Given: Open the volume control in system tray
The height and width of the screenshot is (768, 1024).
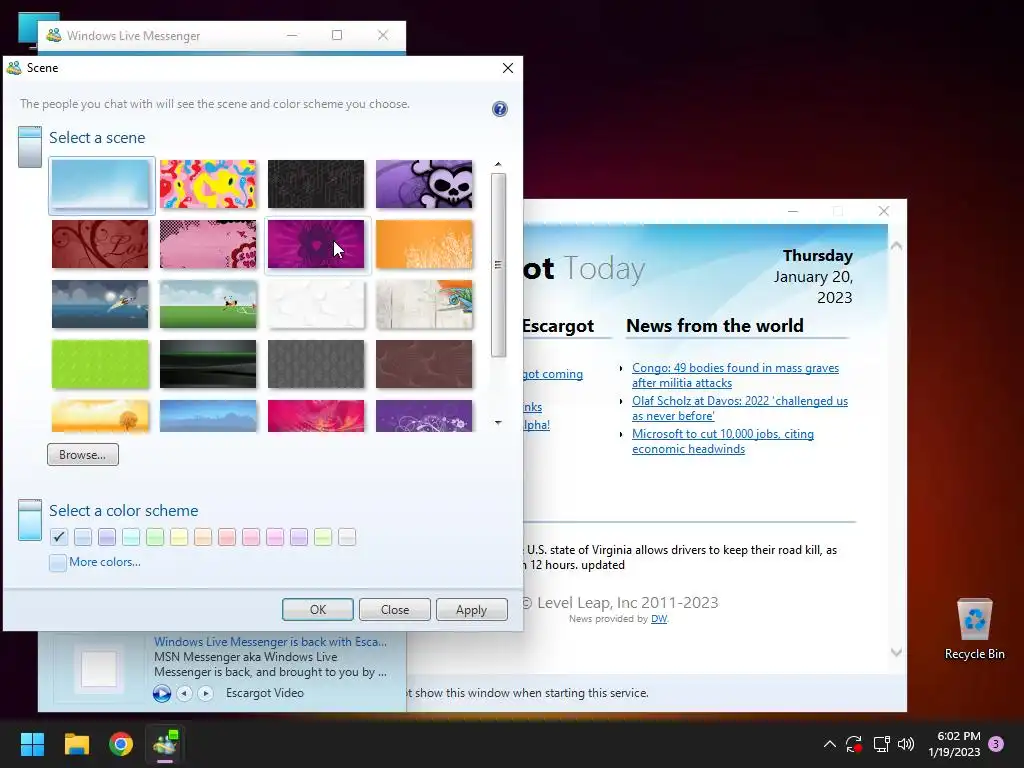Looking at the screenshot, I should point(906,744).
